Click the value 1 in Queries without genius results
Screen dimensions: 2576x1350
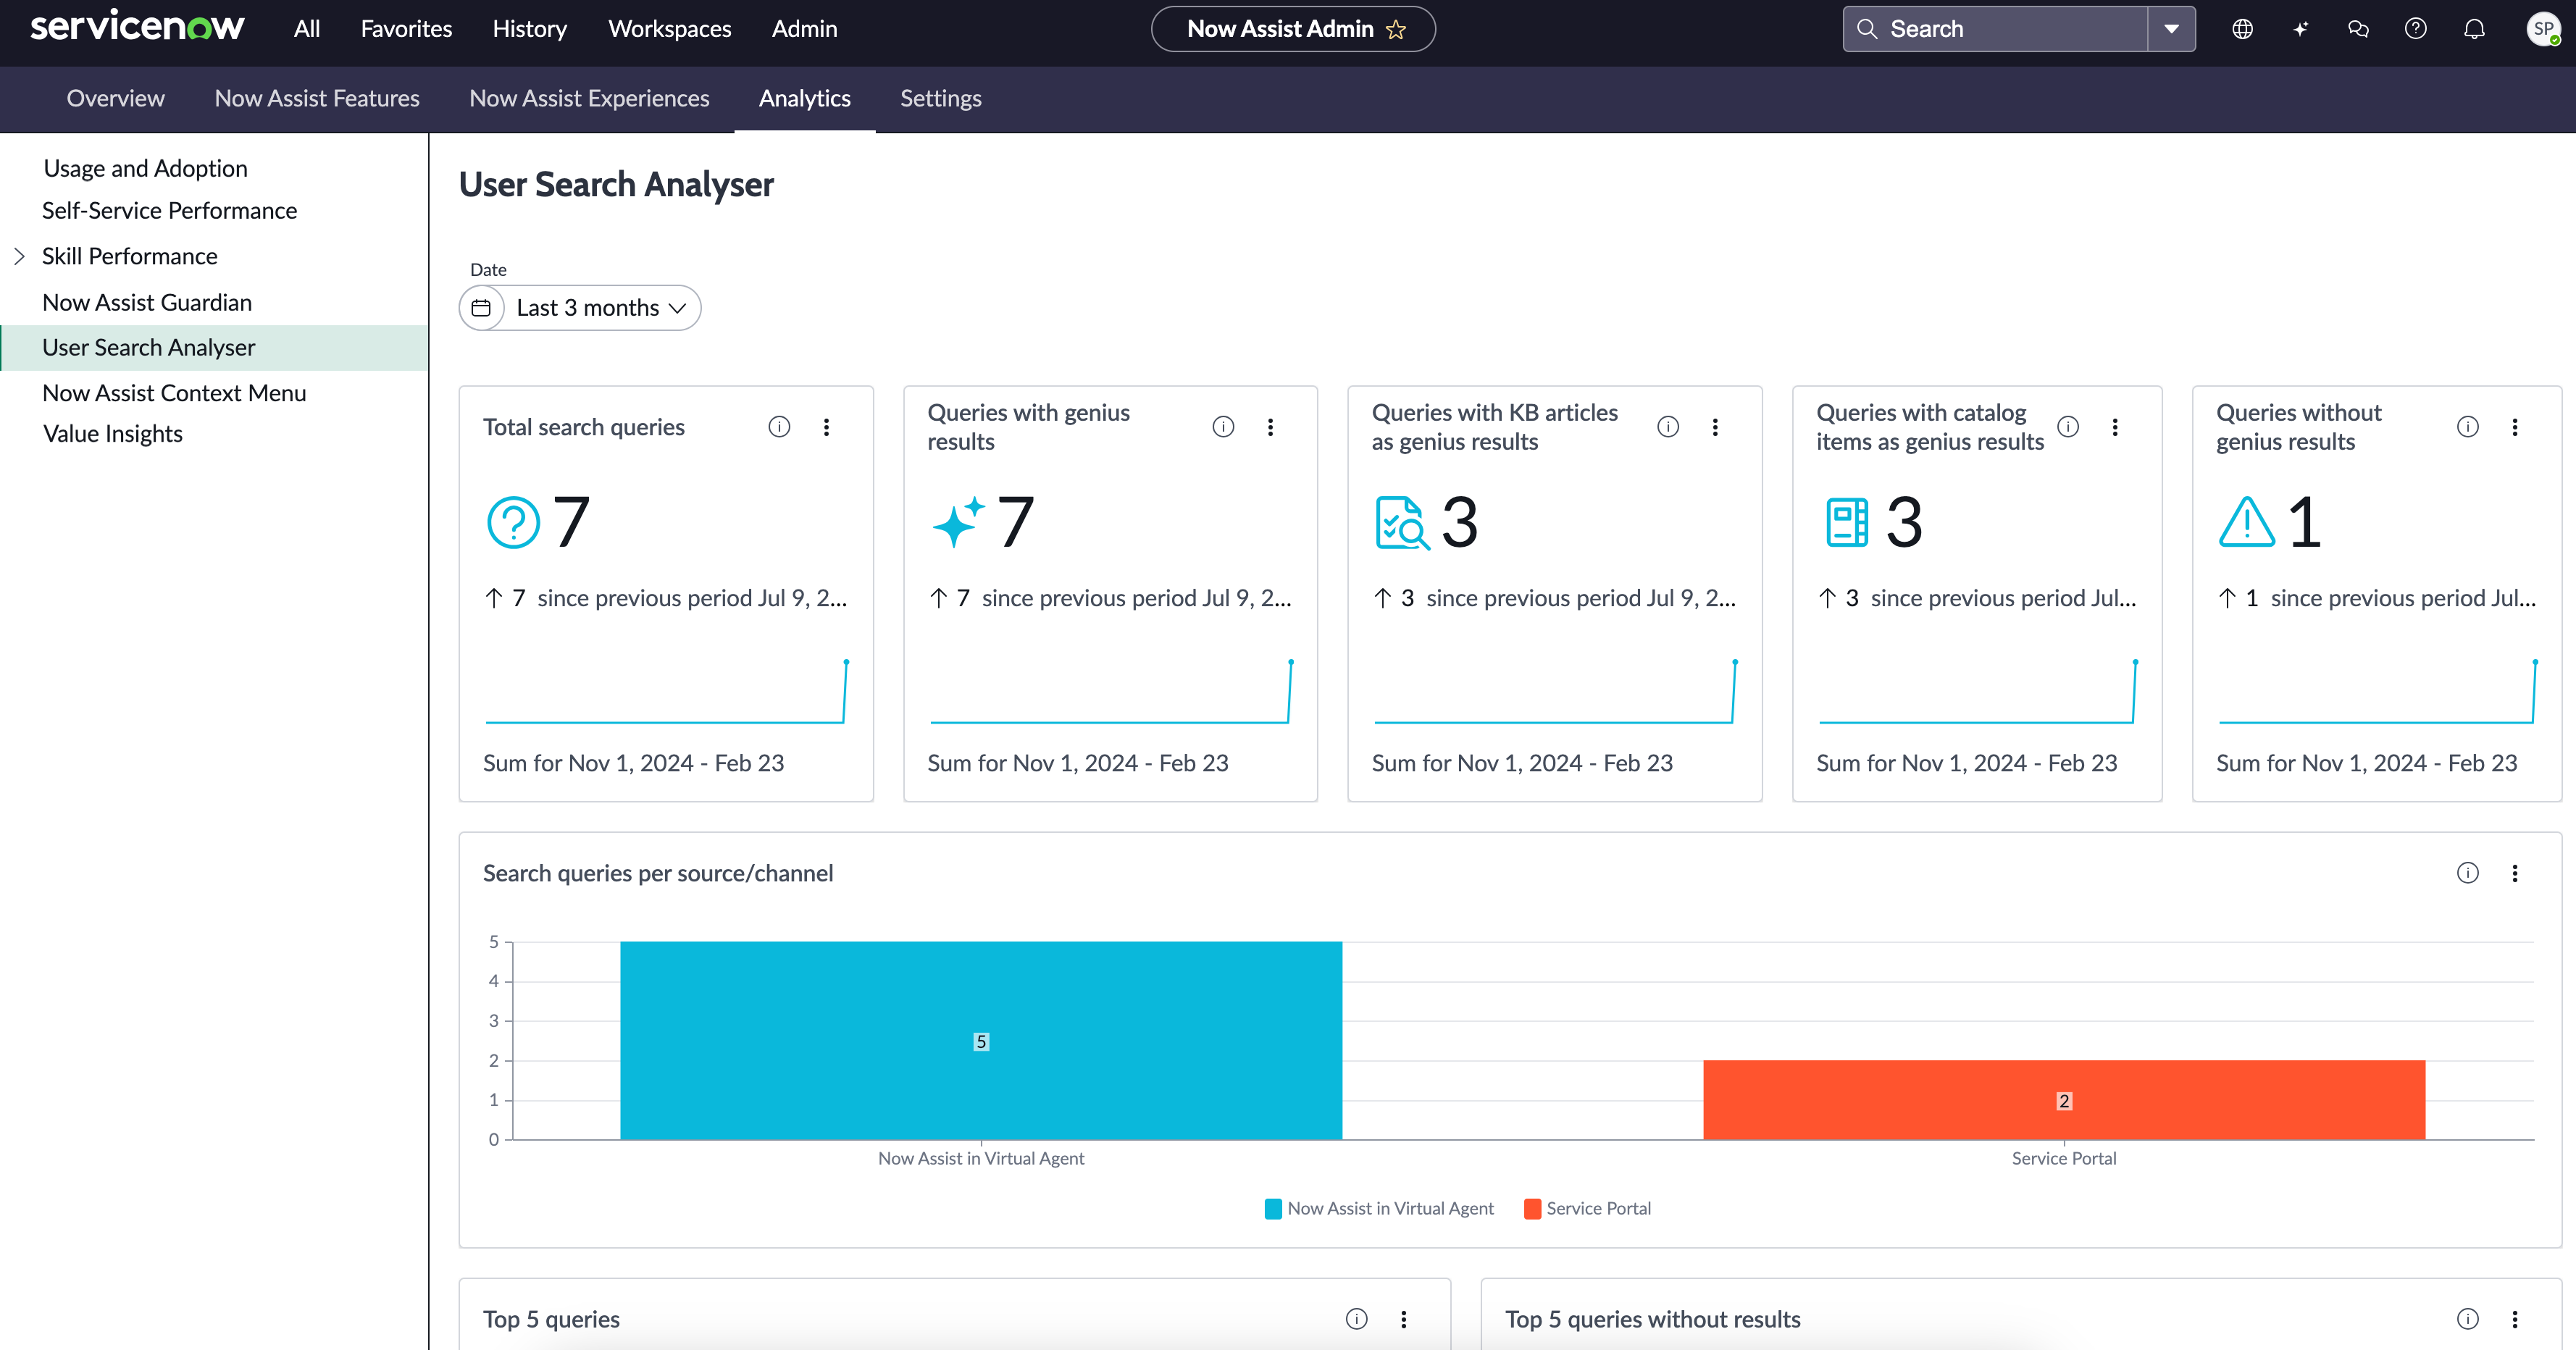(2304, 522)
